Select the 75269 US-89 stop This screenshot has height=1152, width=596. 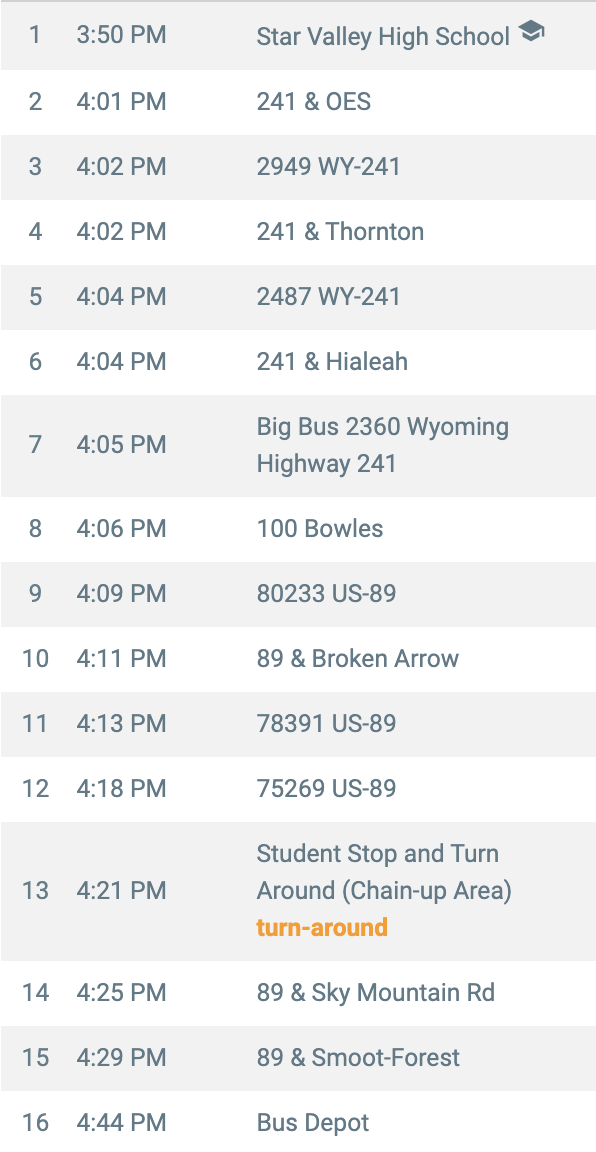298,790
